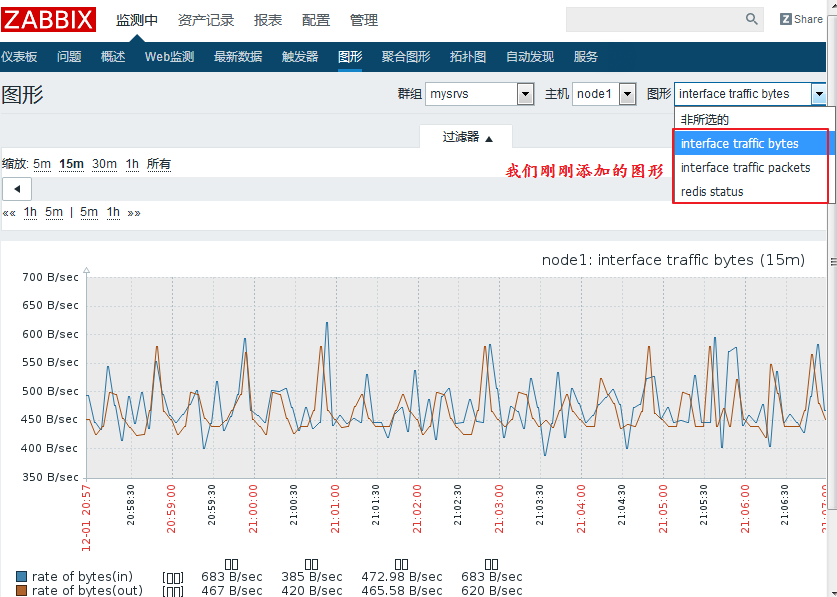Click the ZABBIX logo
The width and height of the screenshot is (837, 597).
[x=50, y=19]
